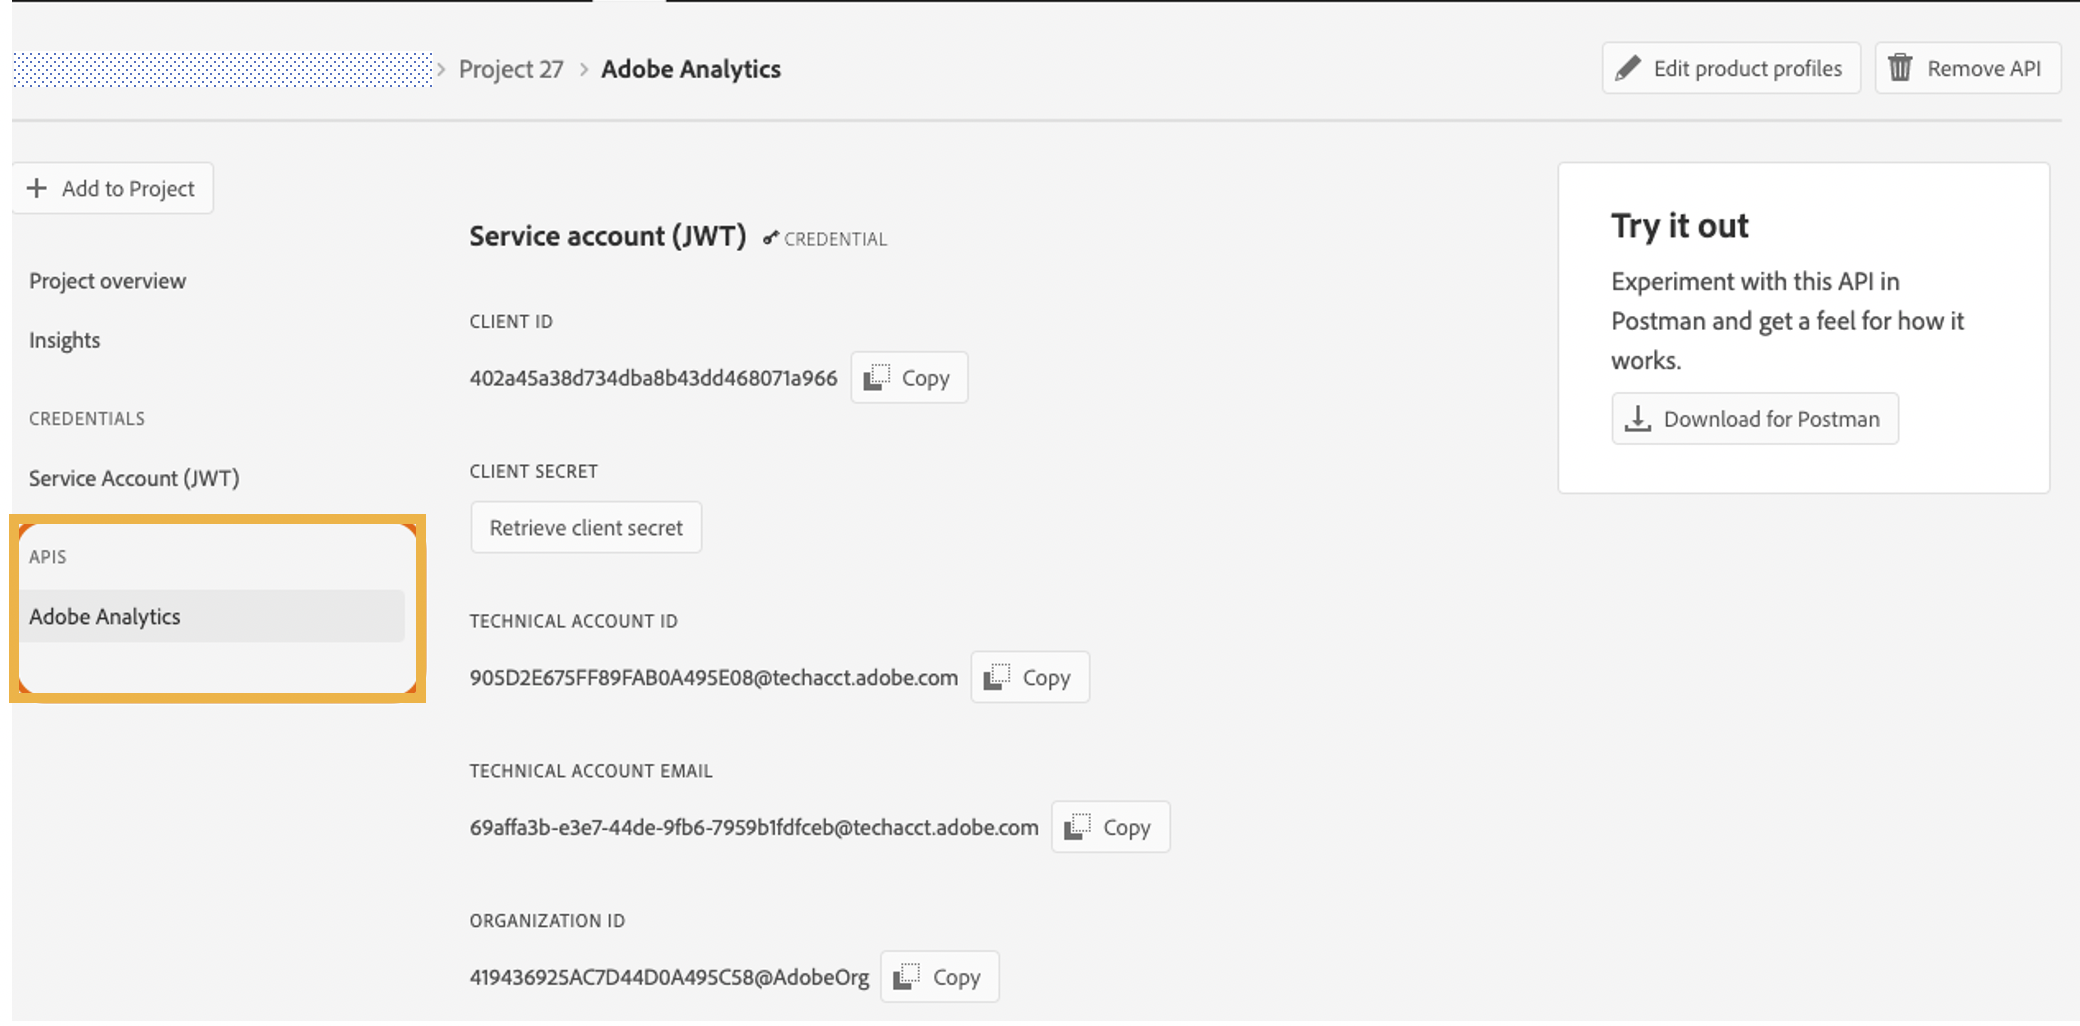The height and width of the screenshot is (1026, 2080).
Task: Click the APIS section label in the sidebar
Action: pyautogui.click(x=48, y=557)
